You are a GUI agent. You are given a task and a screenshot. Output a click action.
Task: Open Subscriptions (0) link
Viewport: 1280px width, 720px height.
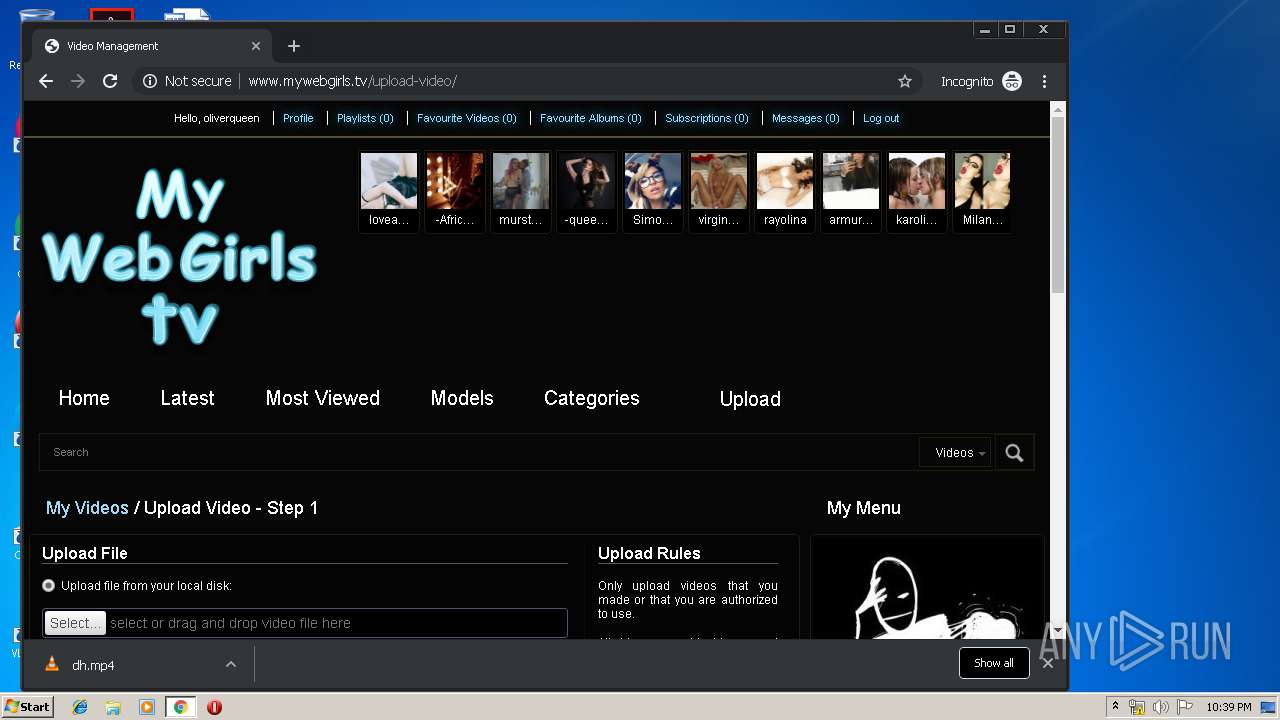(x=707, y=118)
